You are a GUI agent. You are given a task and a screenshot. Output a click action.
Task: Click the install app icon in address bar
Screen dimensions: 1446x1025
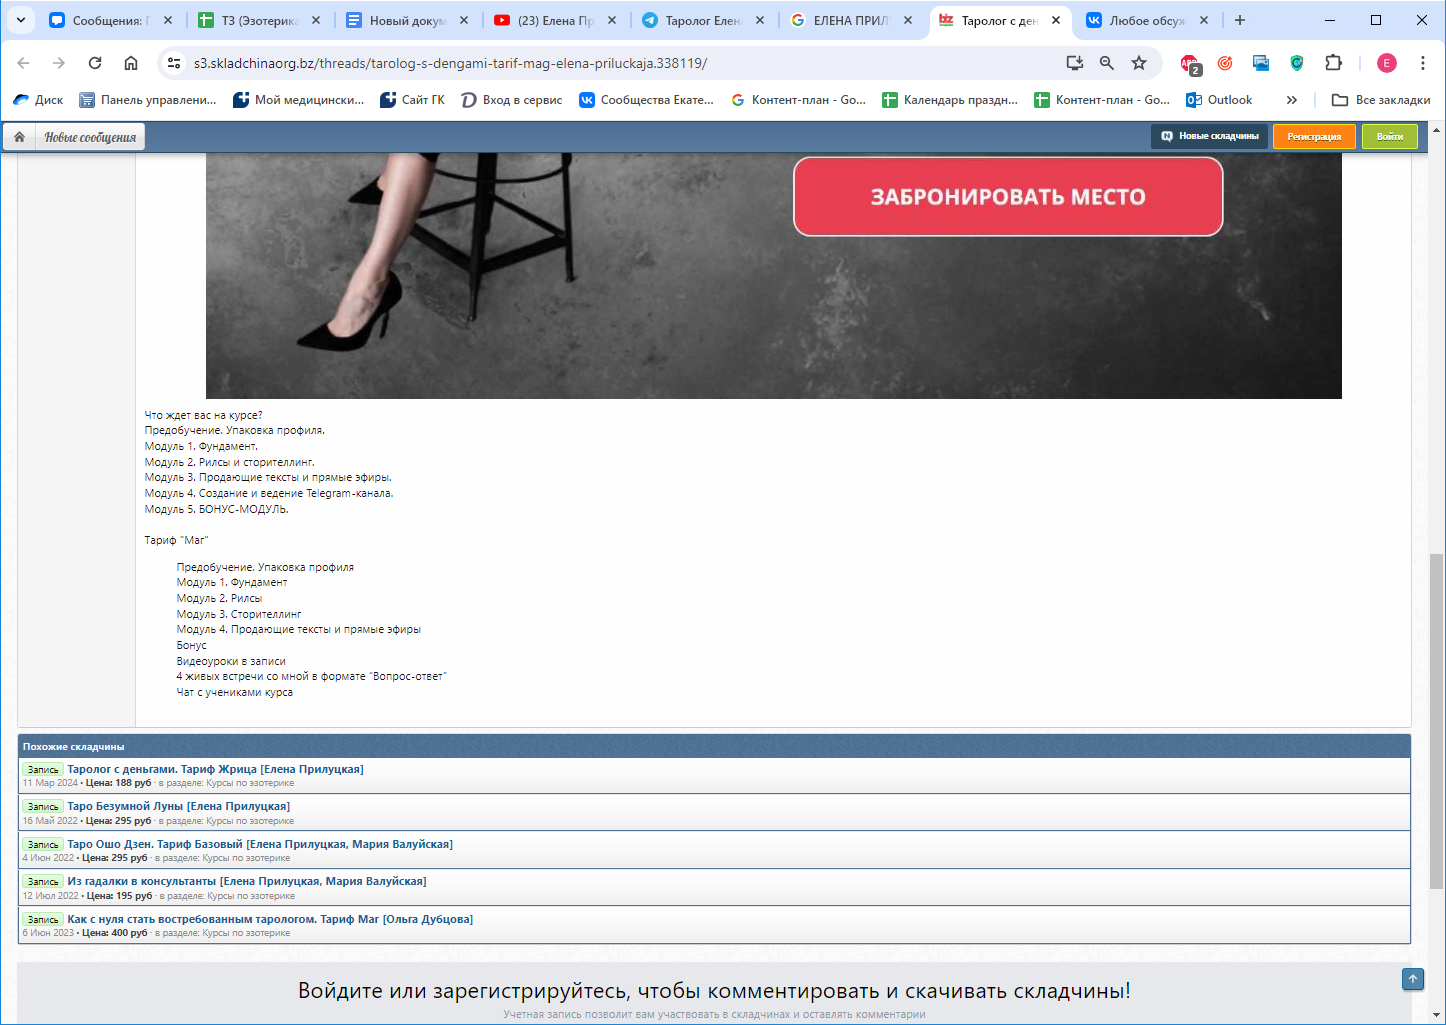[1075, 63]
